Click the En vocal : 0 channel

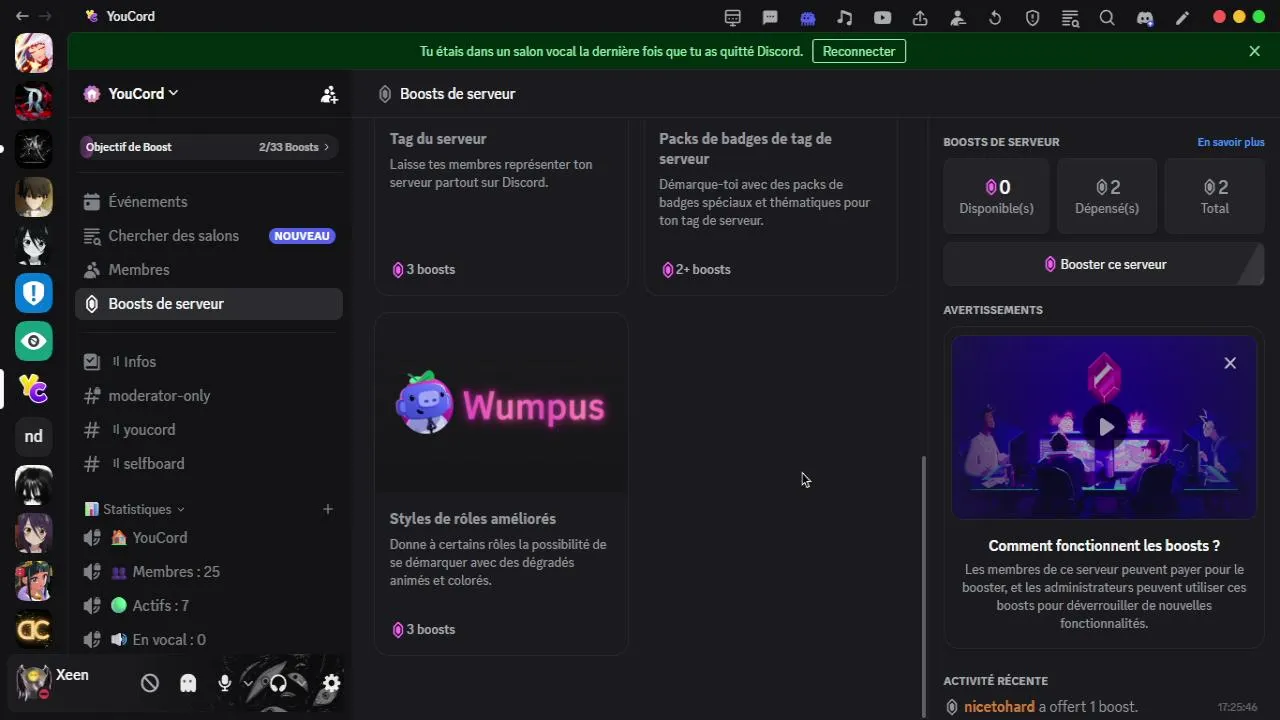(209, 640)
